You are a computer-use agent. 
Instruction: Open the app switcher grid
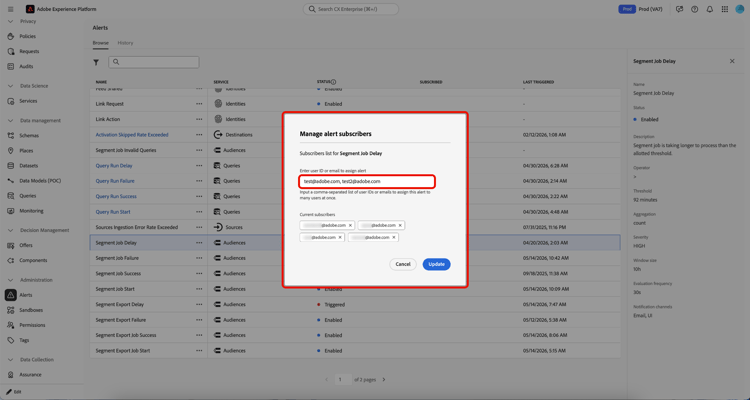pyautogui.click(x=725, y=9)
